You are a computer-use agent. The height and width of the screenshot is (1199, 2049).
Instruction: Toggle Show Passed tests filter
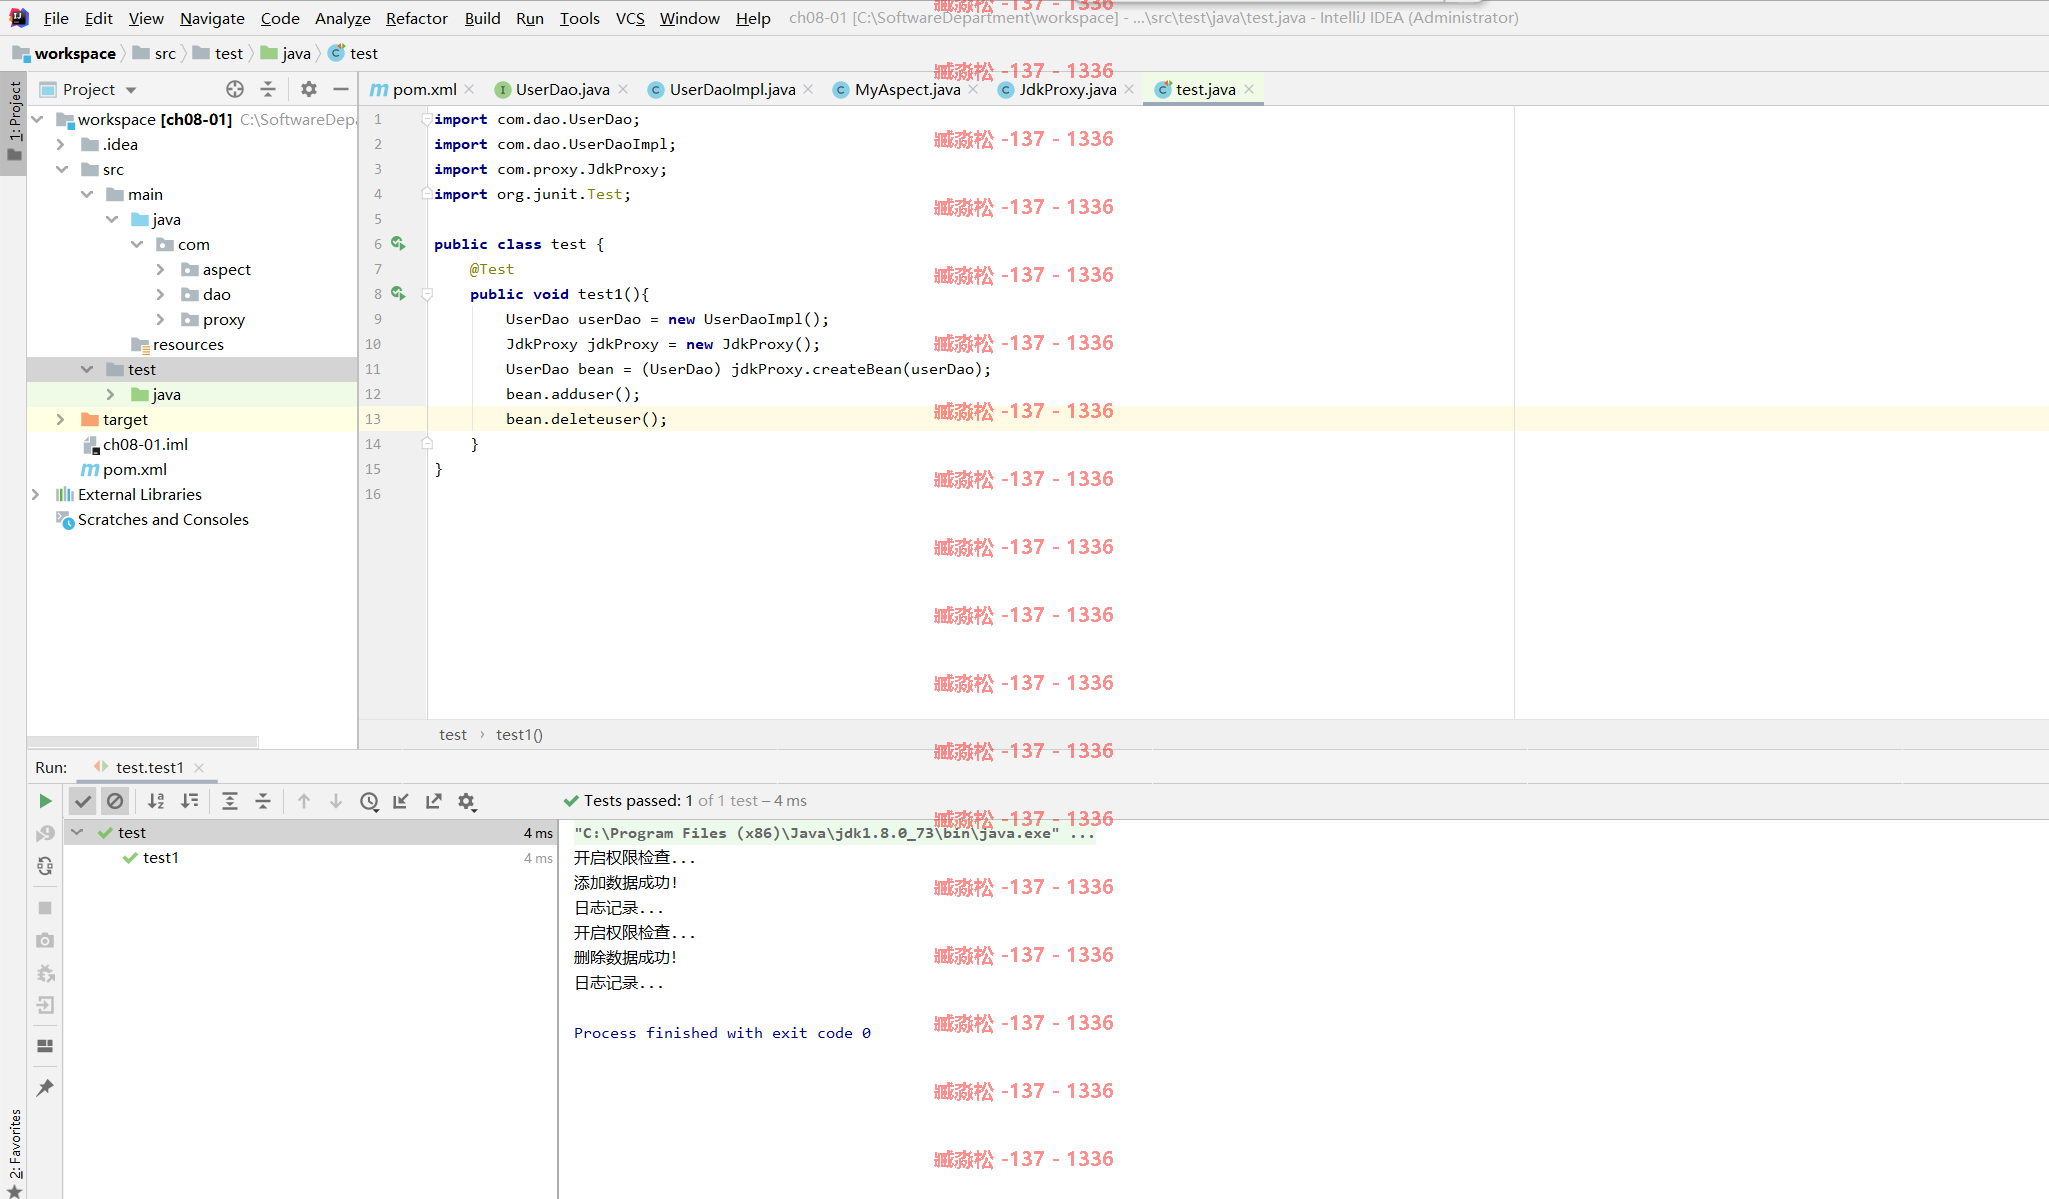coord(83,801)
